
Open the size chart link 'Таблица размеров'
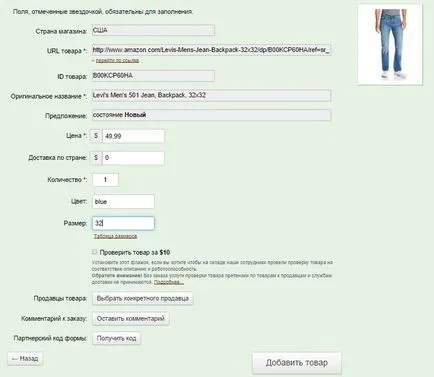[x=115, y=236]
